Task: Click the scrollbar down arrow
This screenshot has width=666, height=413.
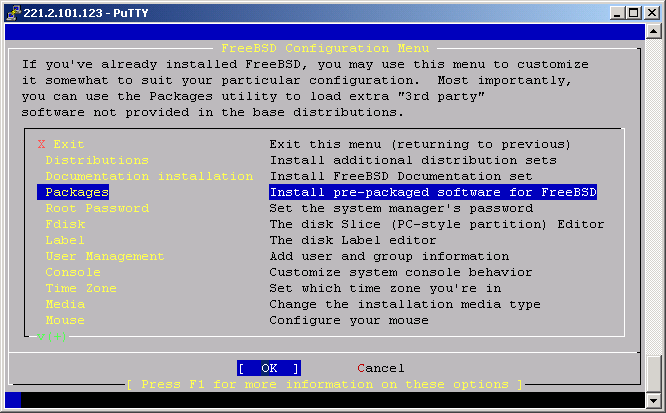Action: point(653,400)
